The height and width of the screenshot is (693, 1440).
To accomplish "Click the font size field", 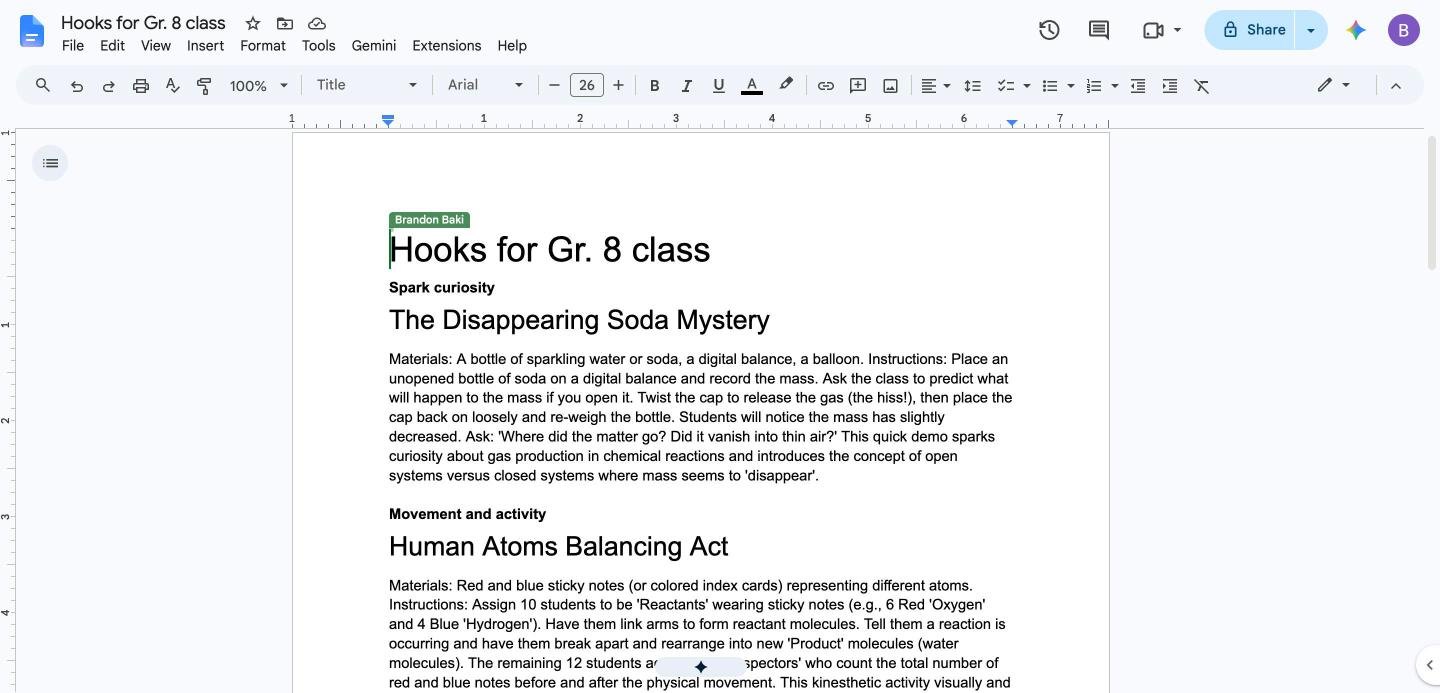I will pos(587,86).
